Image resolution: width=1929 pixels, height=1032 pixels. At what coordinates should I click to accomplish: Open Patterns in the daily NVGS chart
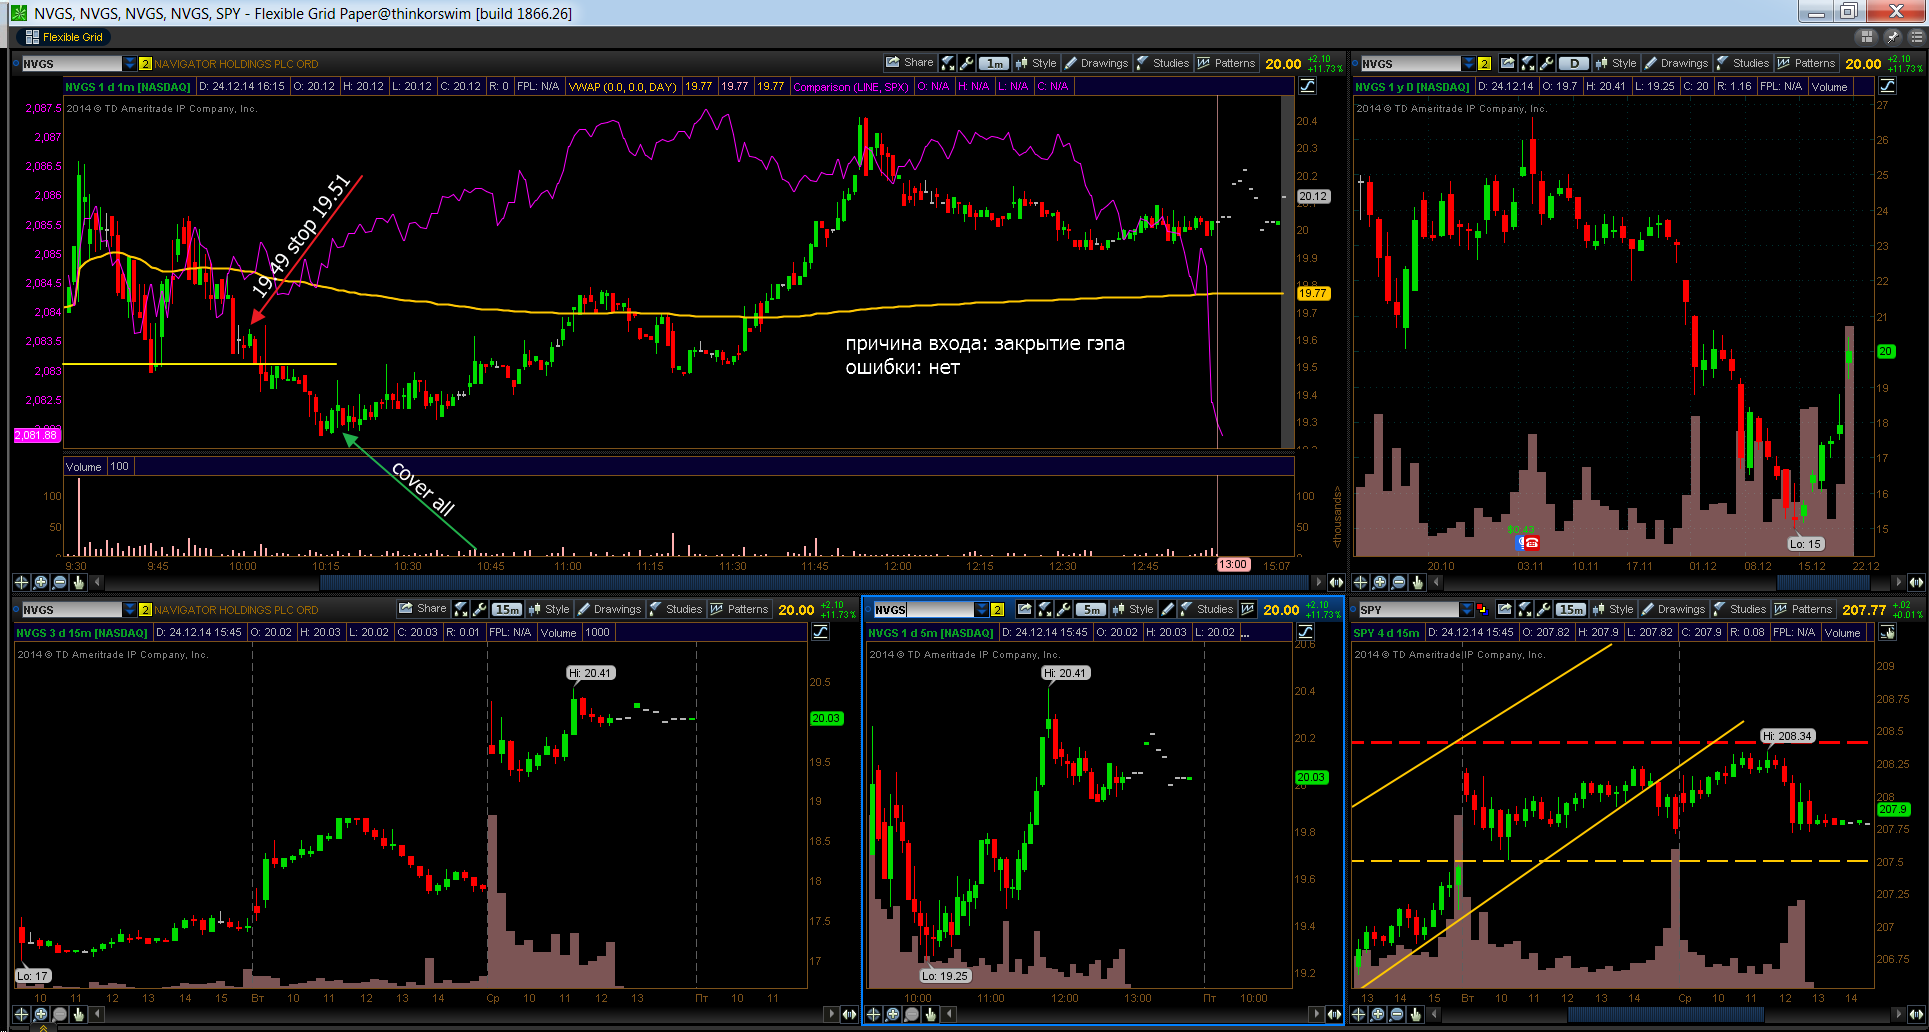(1806, 63)
